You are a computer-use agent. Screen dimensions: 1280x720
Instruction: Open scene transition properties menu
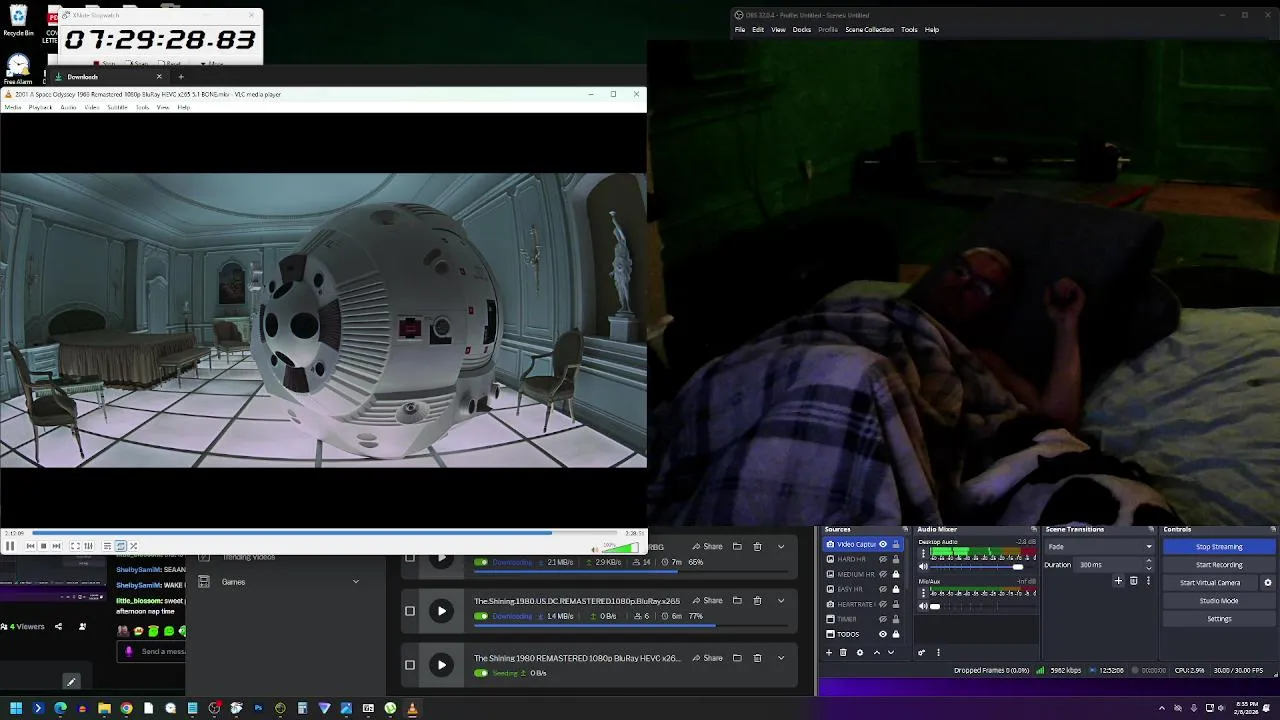point(1148,581)
